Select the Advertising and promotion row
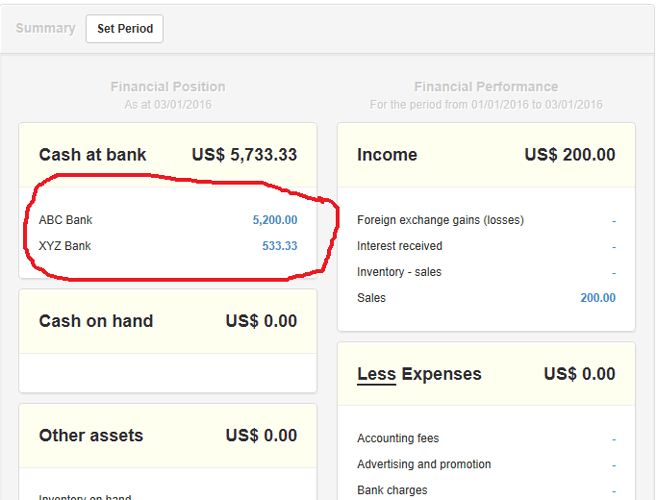Screen dimensions: 656x500 424,464
